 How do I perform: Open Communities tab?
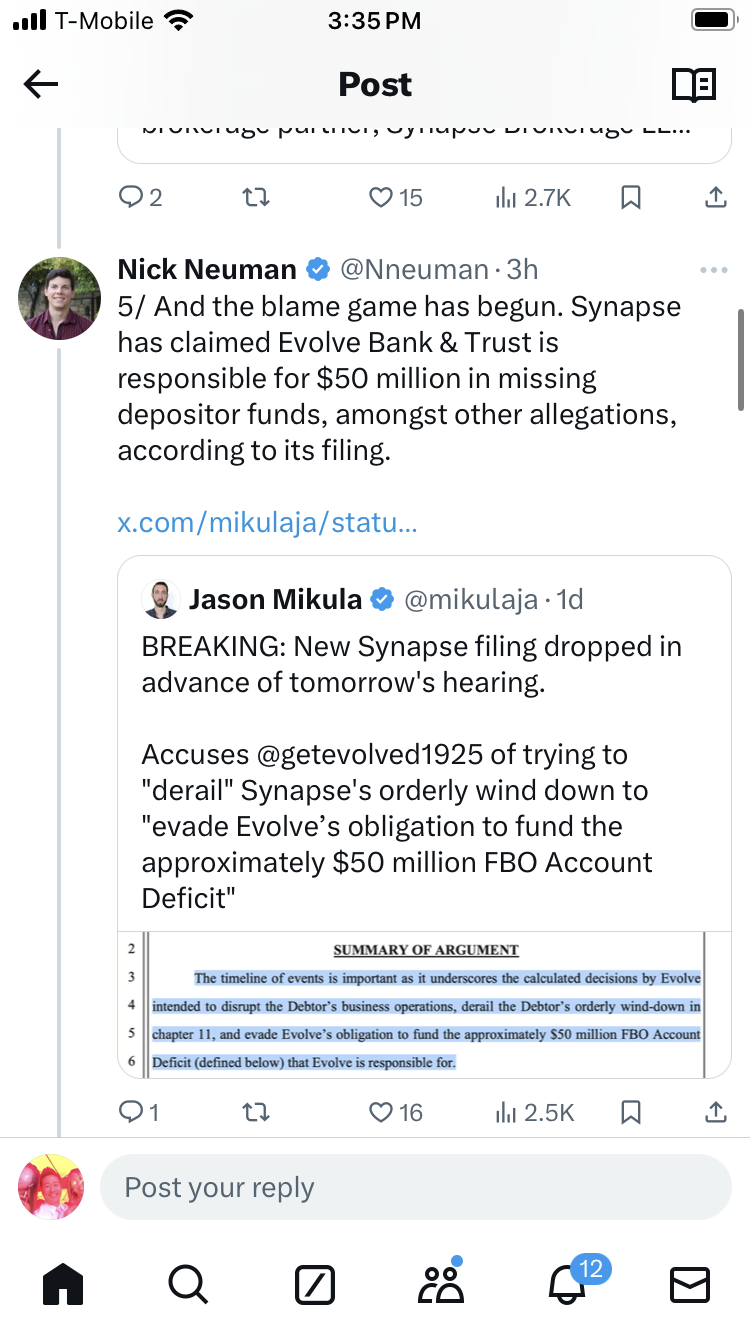441,1284
